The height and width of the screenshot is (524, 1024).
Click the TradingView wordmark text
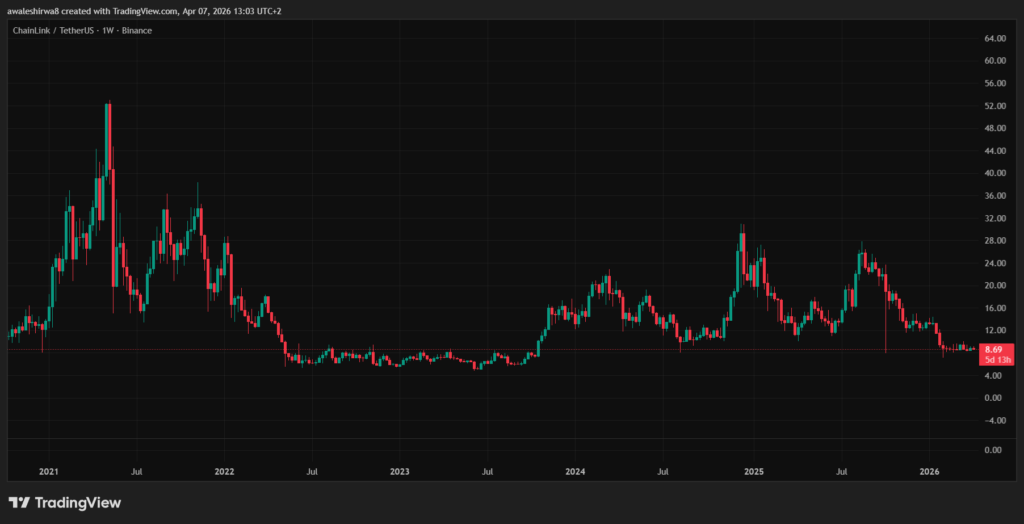tap(77, 502)
